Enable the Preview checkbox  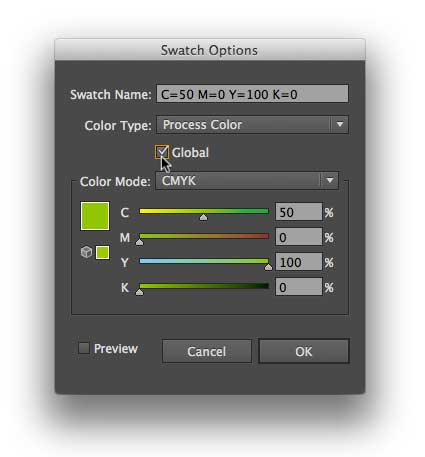(84, 348)
